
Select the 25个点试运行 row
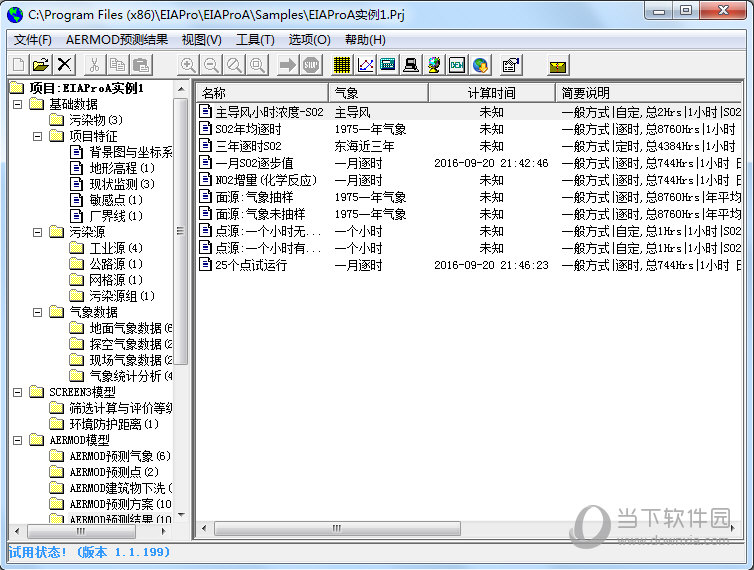coord(469,265)
